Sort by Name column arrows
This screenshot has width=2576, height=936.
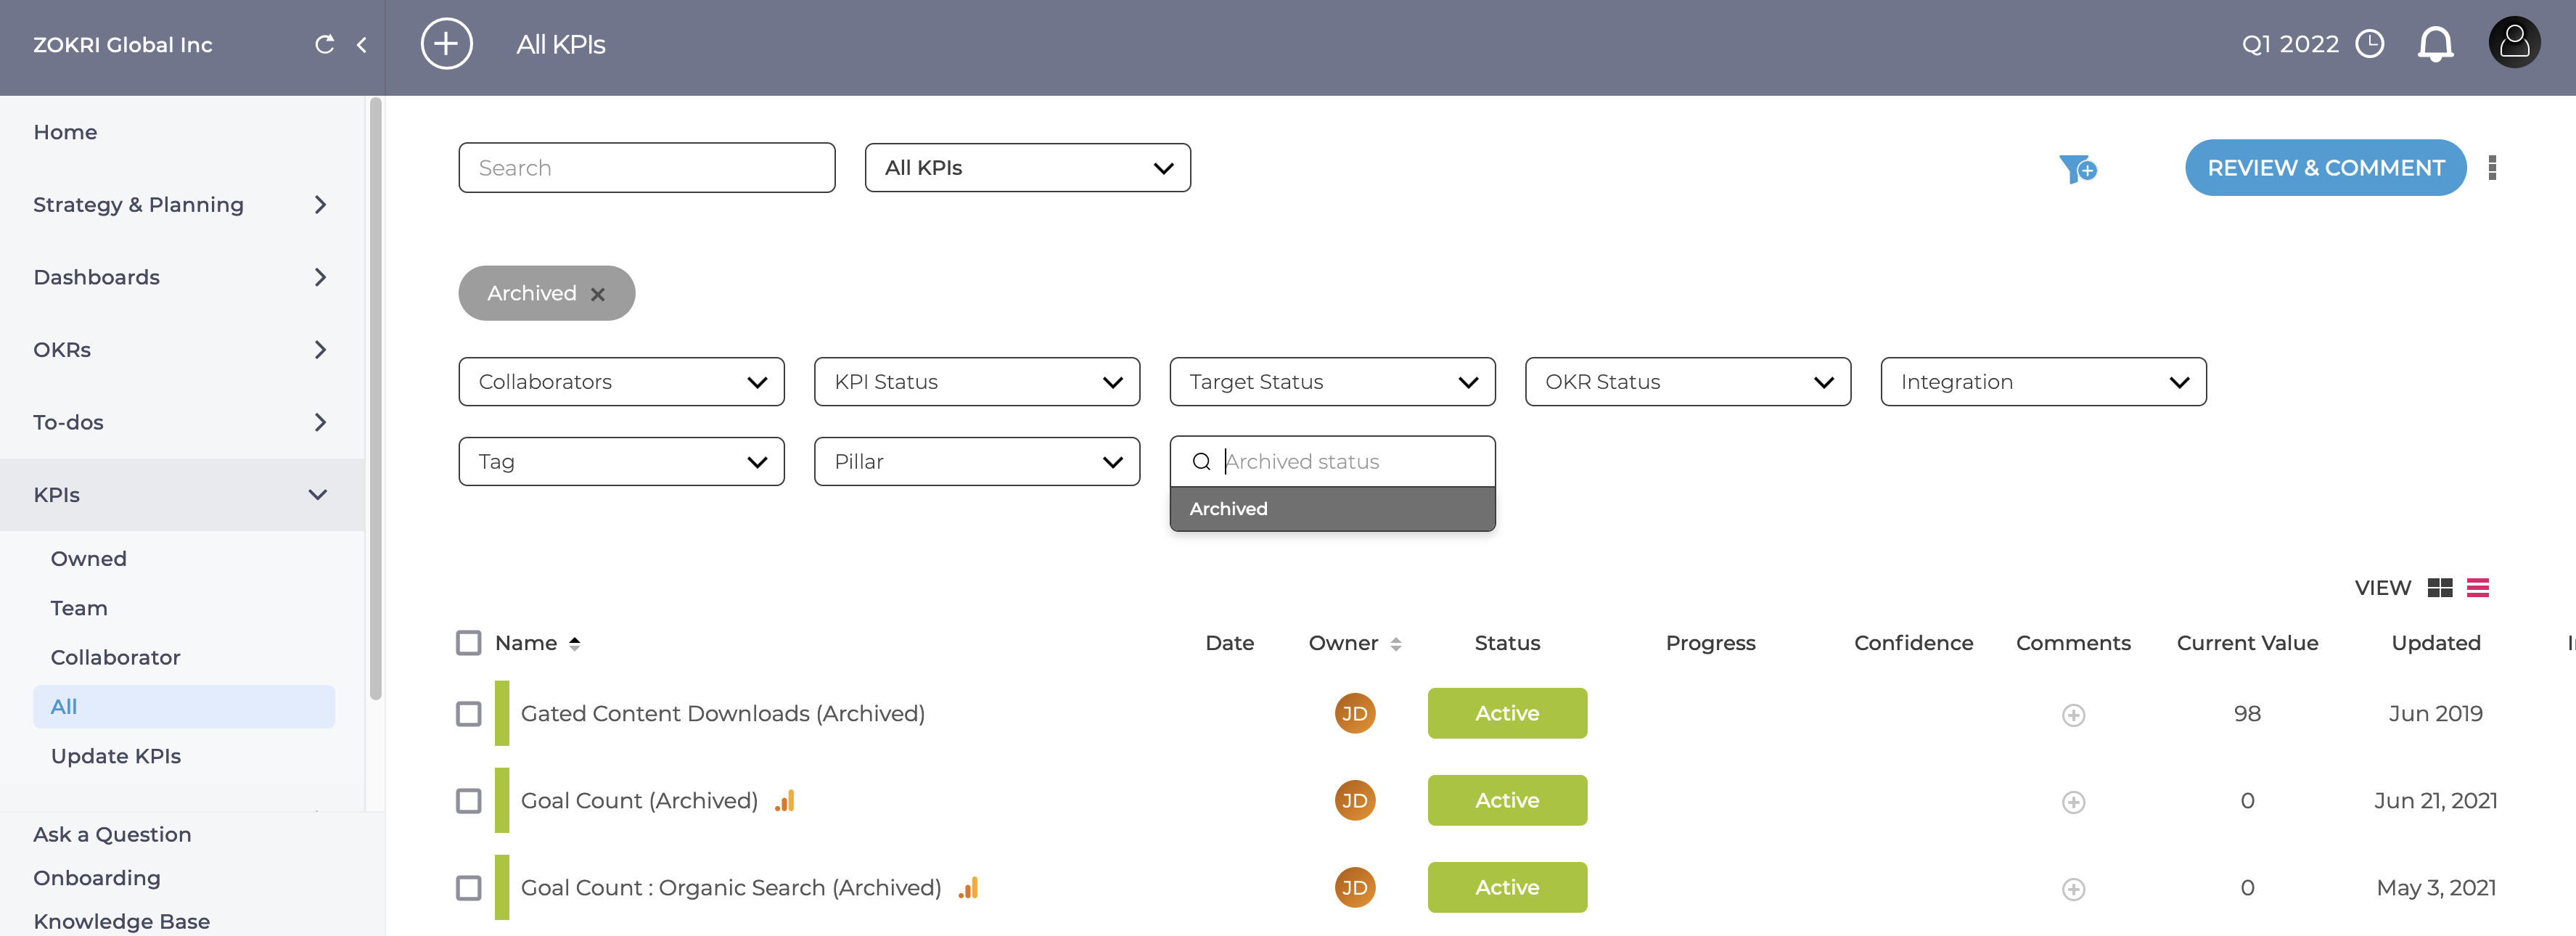pyautogui.click(x=574, y=644)
